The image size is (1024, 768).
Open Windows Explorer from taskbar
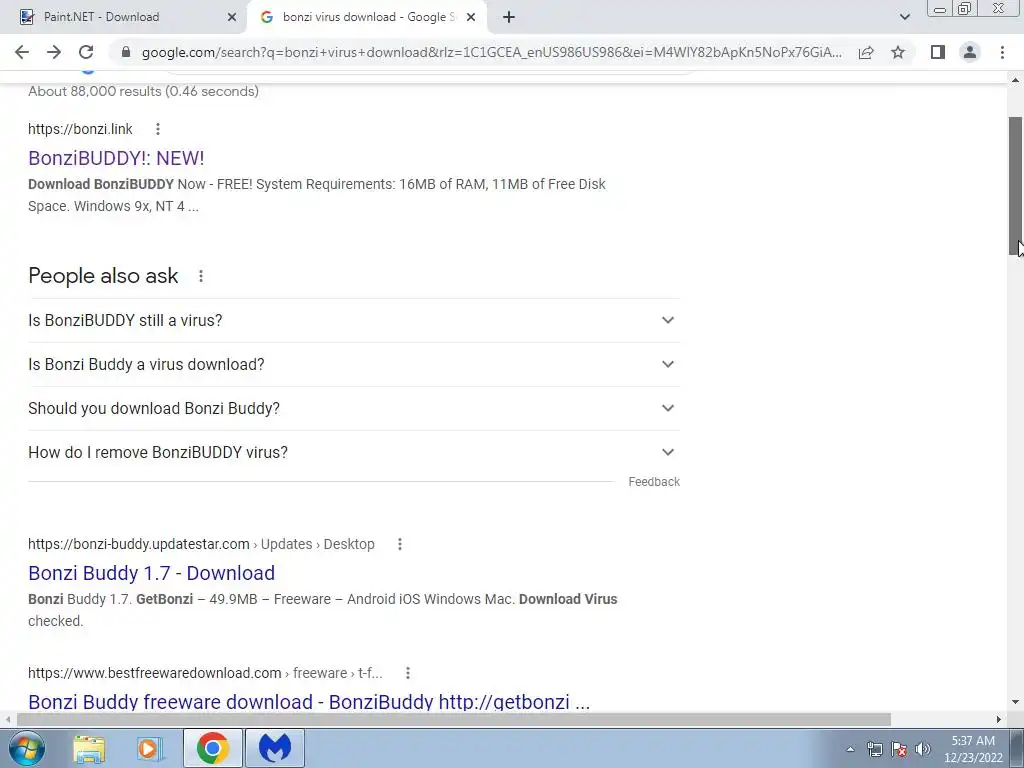tap(89, 749)
